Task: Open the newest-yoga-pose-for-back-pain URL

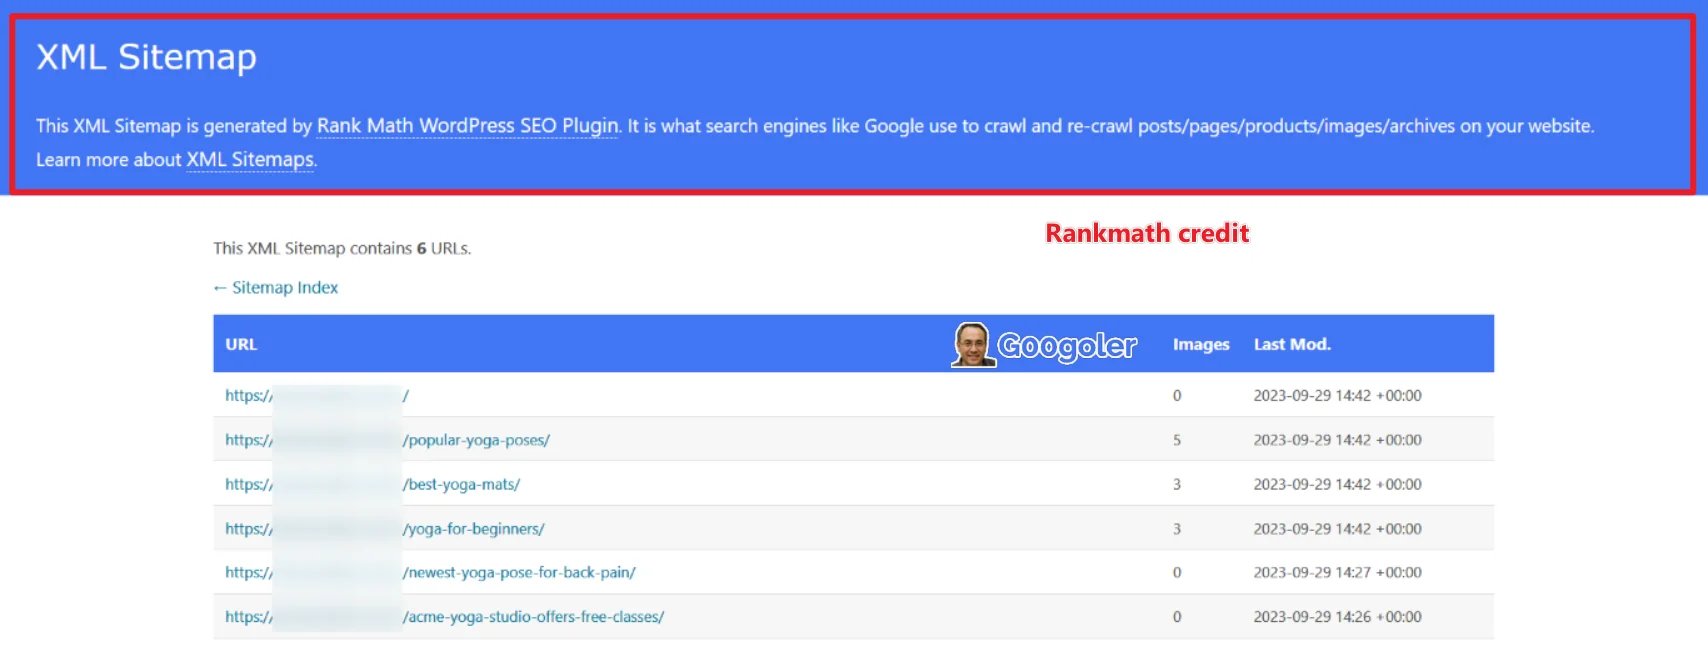Action: (430, 573)
